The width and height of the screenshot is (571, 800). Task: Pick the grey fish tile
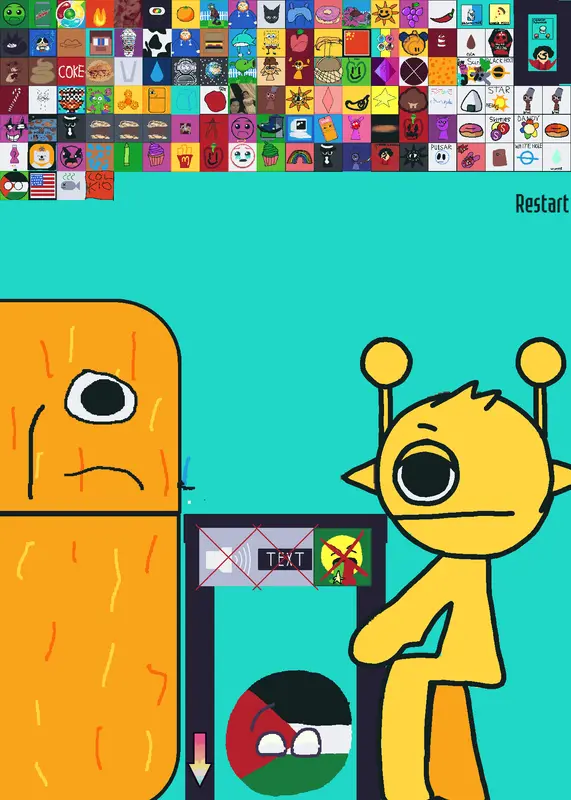(71, 186)
